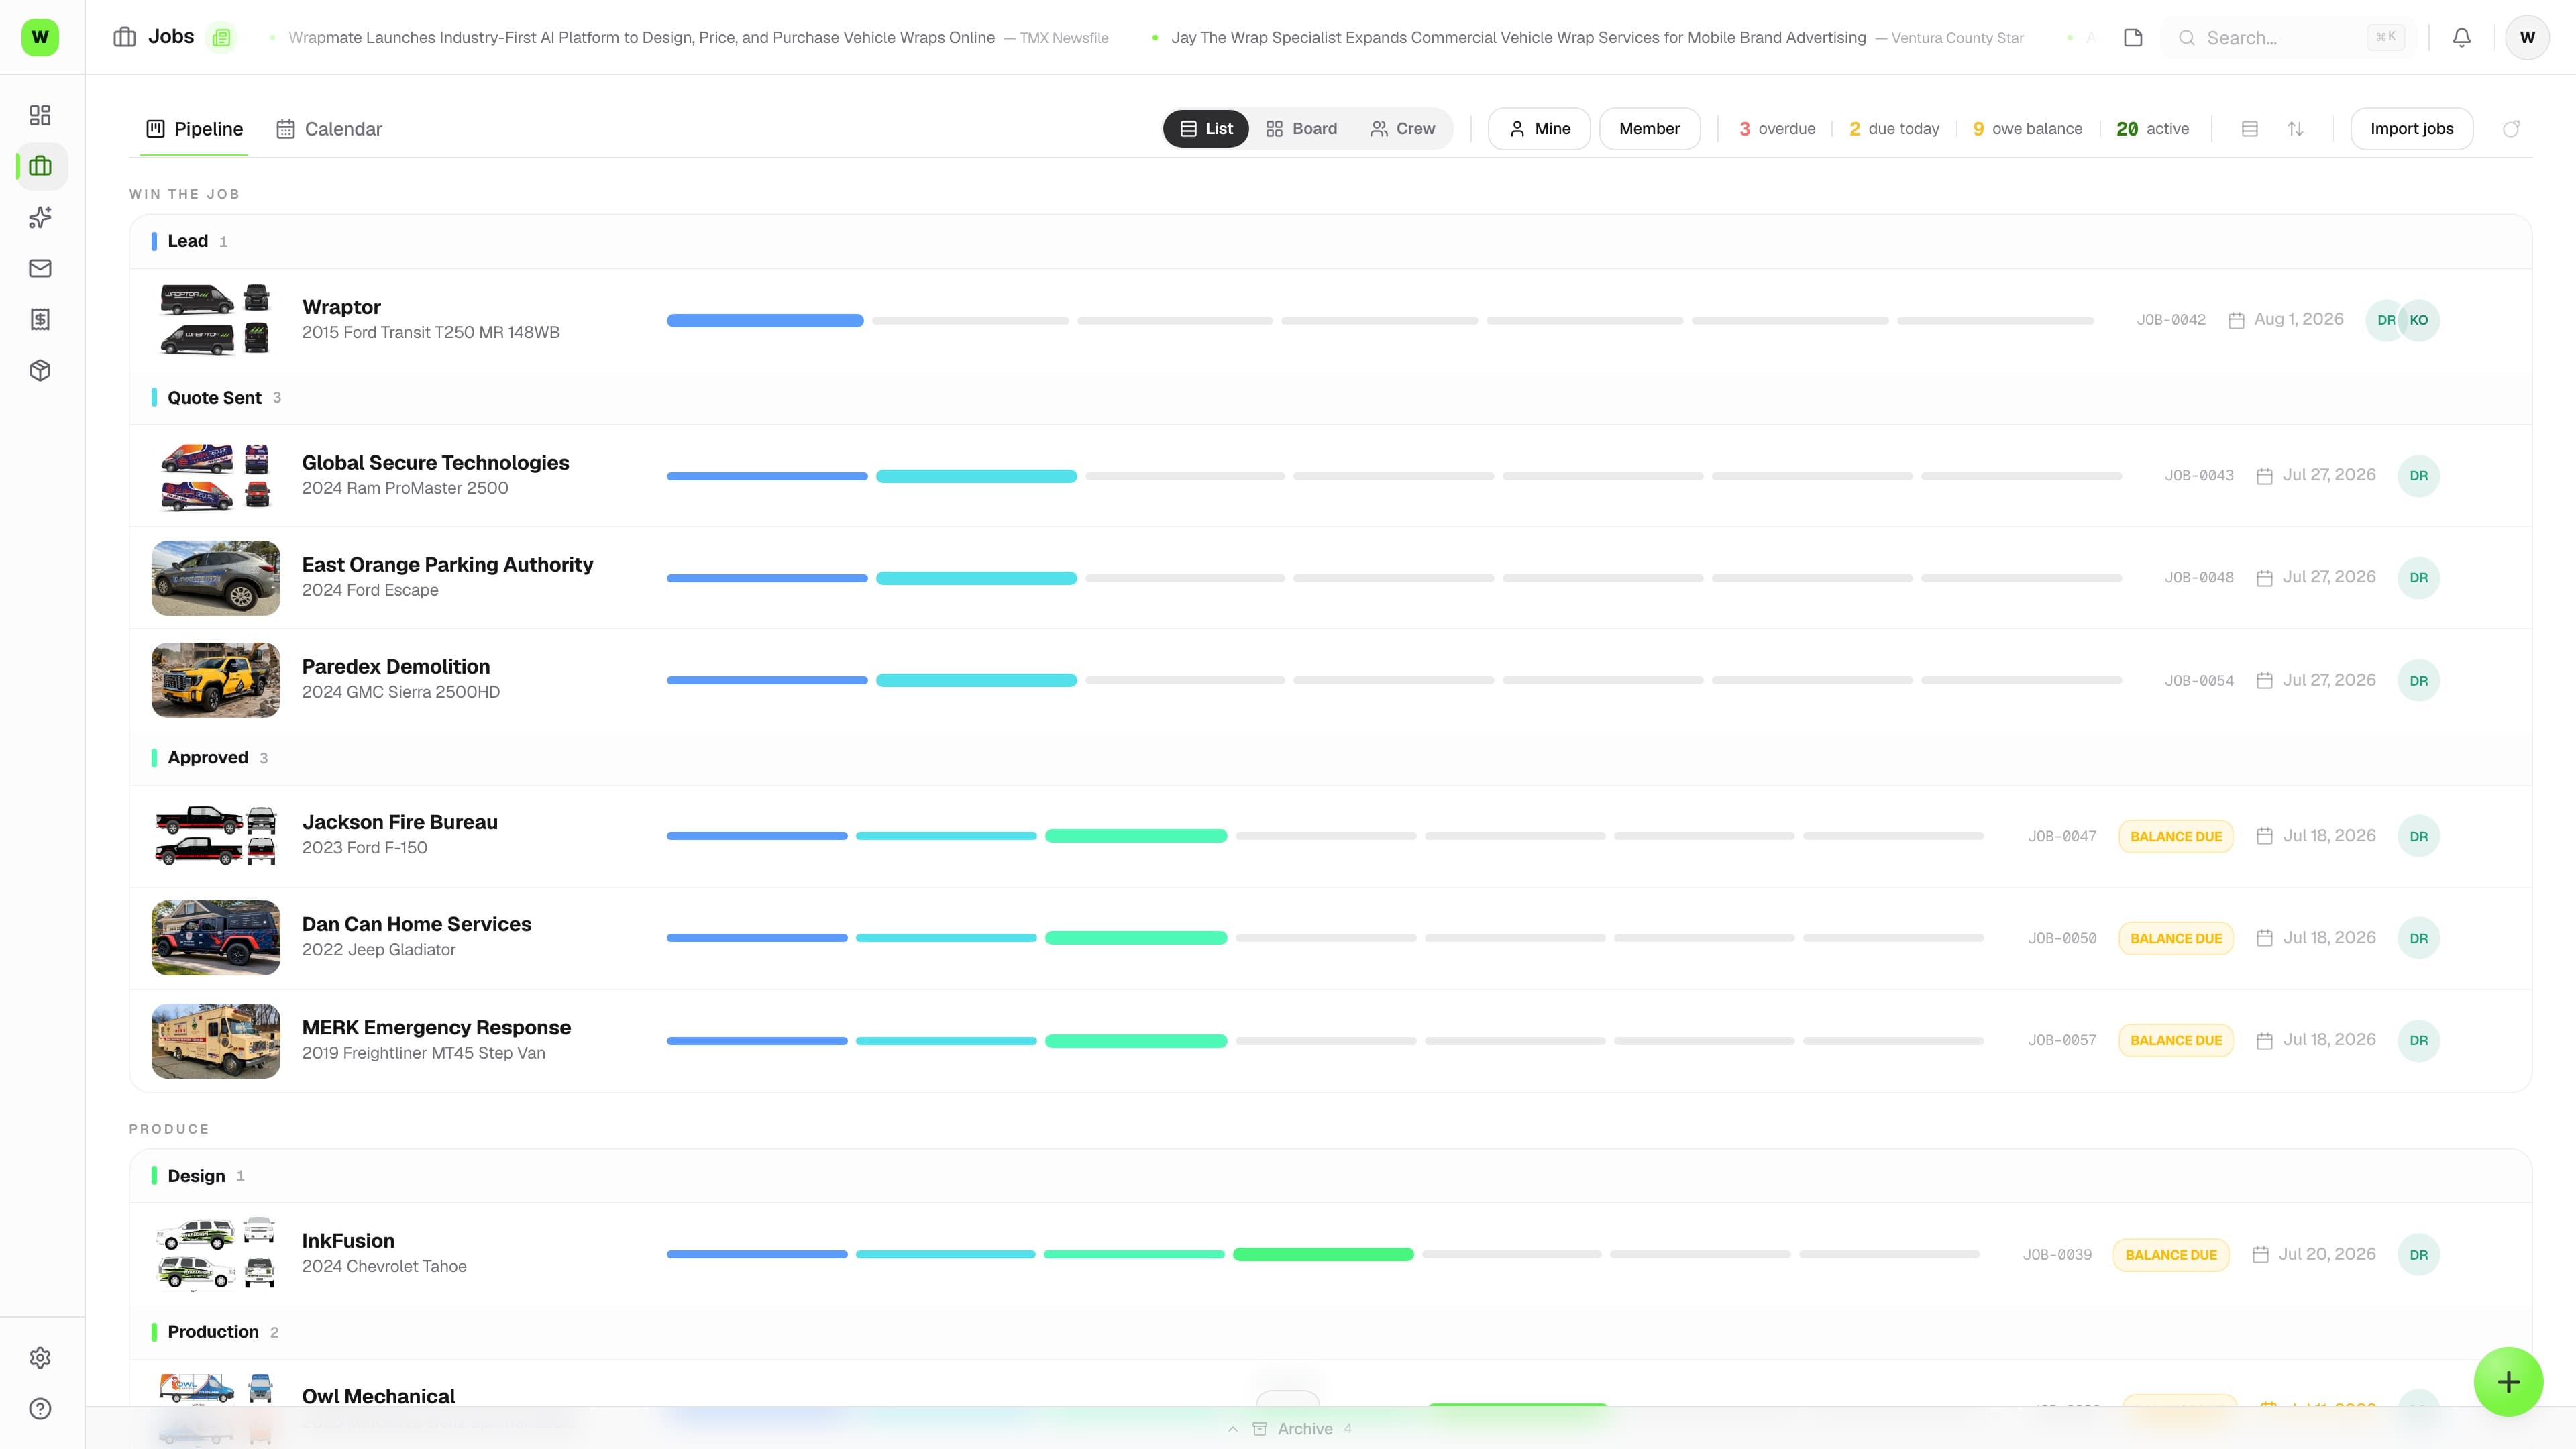Screen dimensions: 2576x1449
Task: Filter by 20 active jobs
Action: click(2153, 129)
